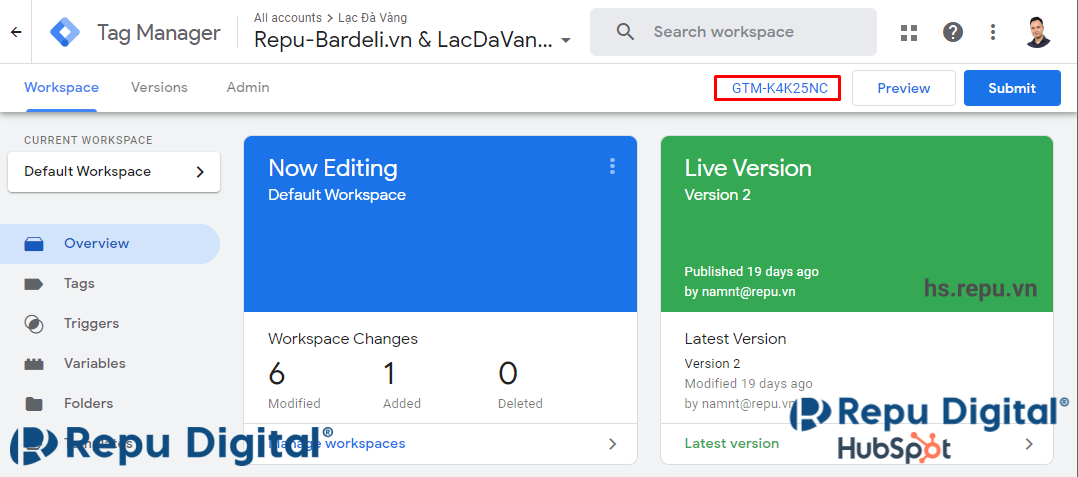Click the Latest version chevron arrow
This screenshot has width=1078, height=477.
(1029, 444)
